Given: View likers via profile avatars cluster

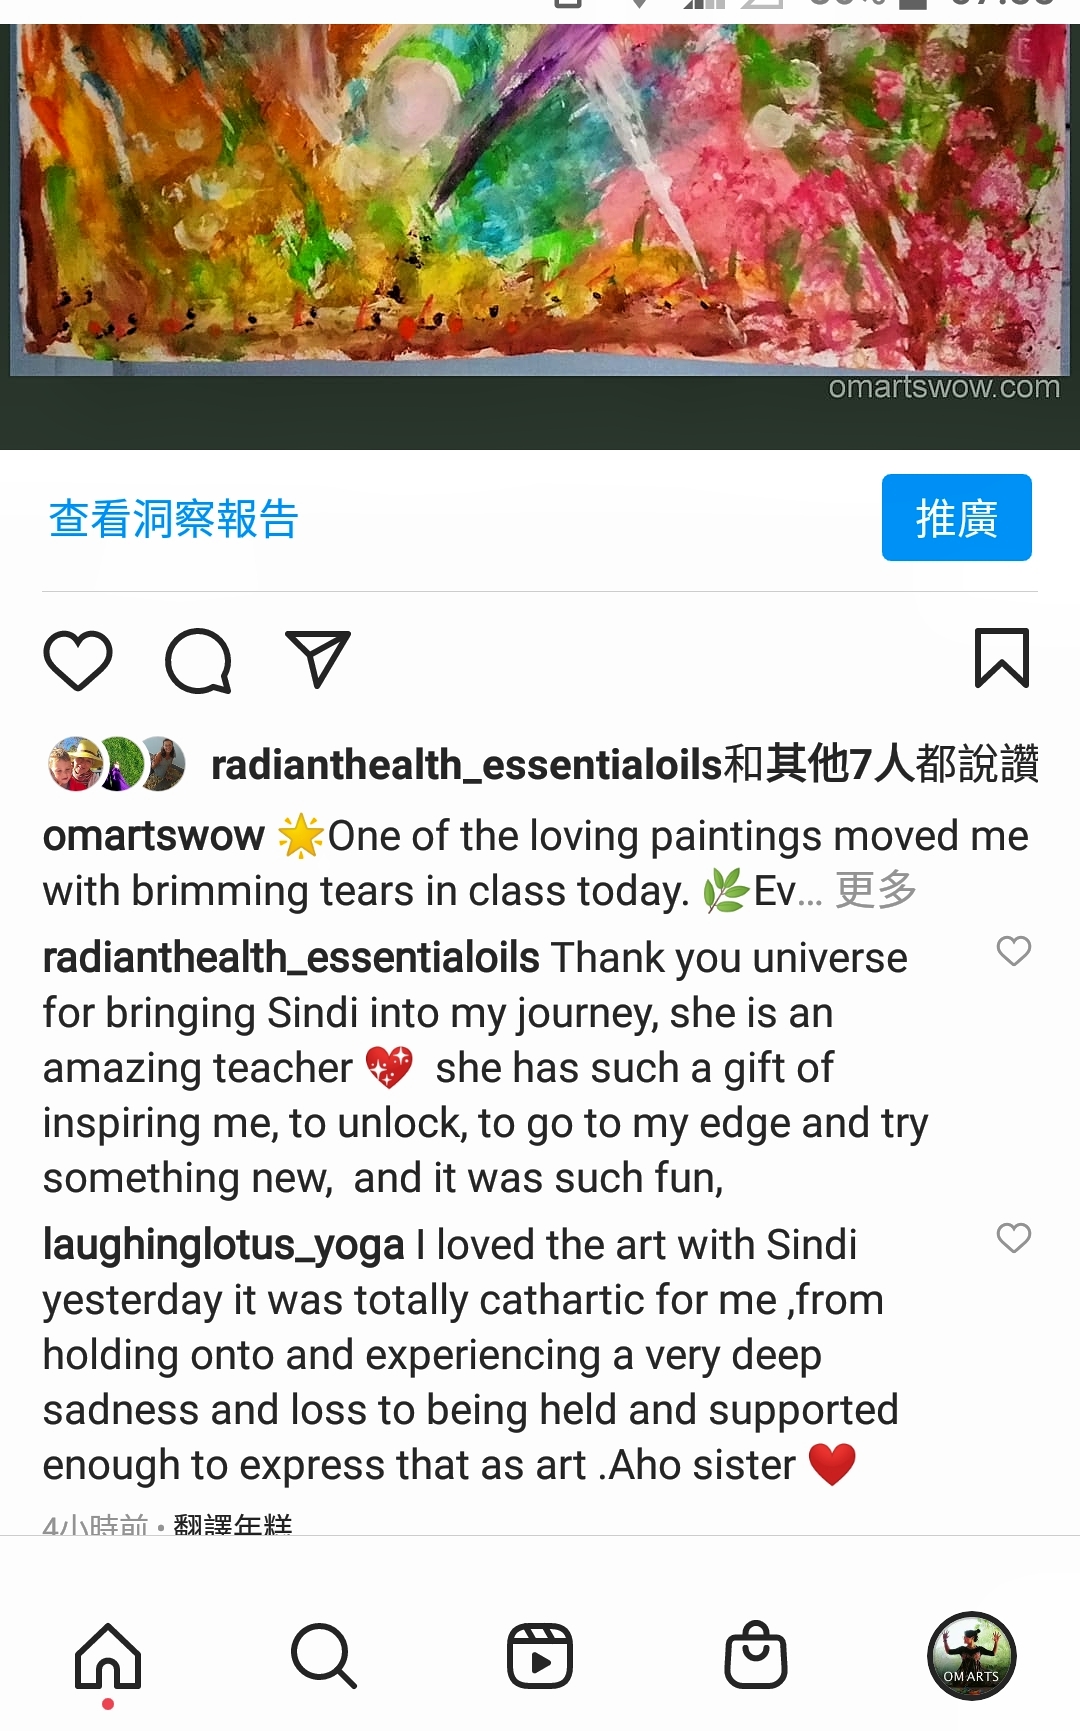Looking at the screenshot, I should [117, 764].
